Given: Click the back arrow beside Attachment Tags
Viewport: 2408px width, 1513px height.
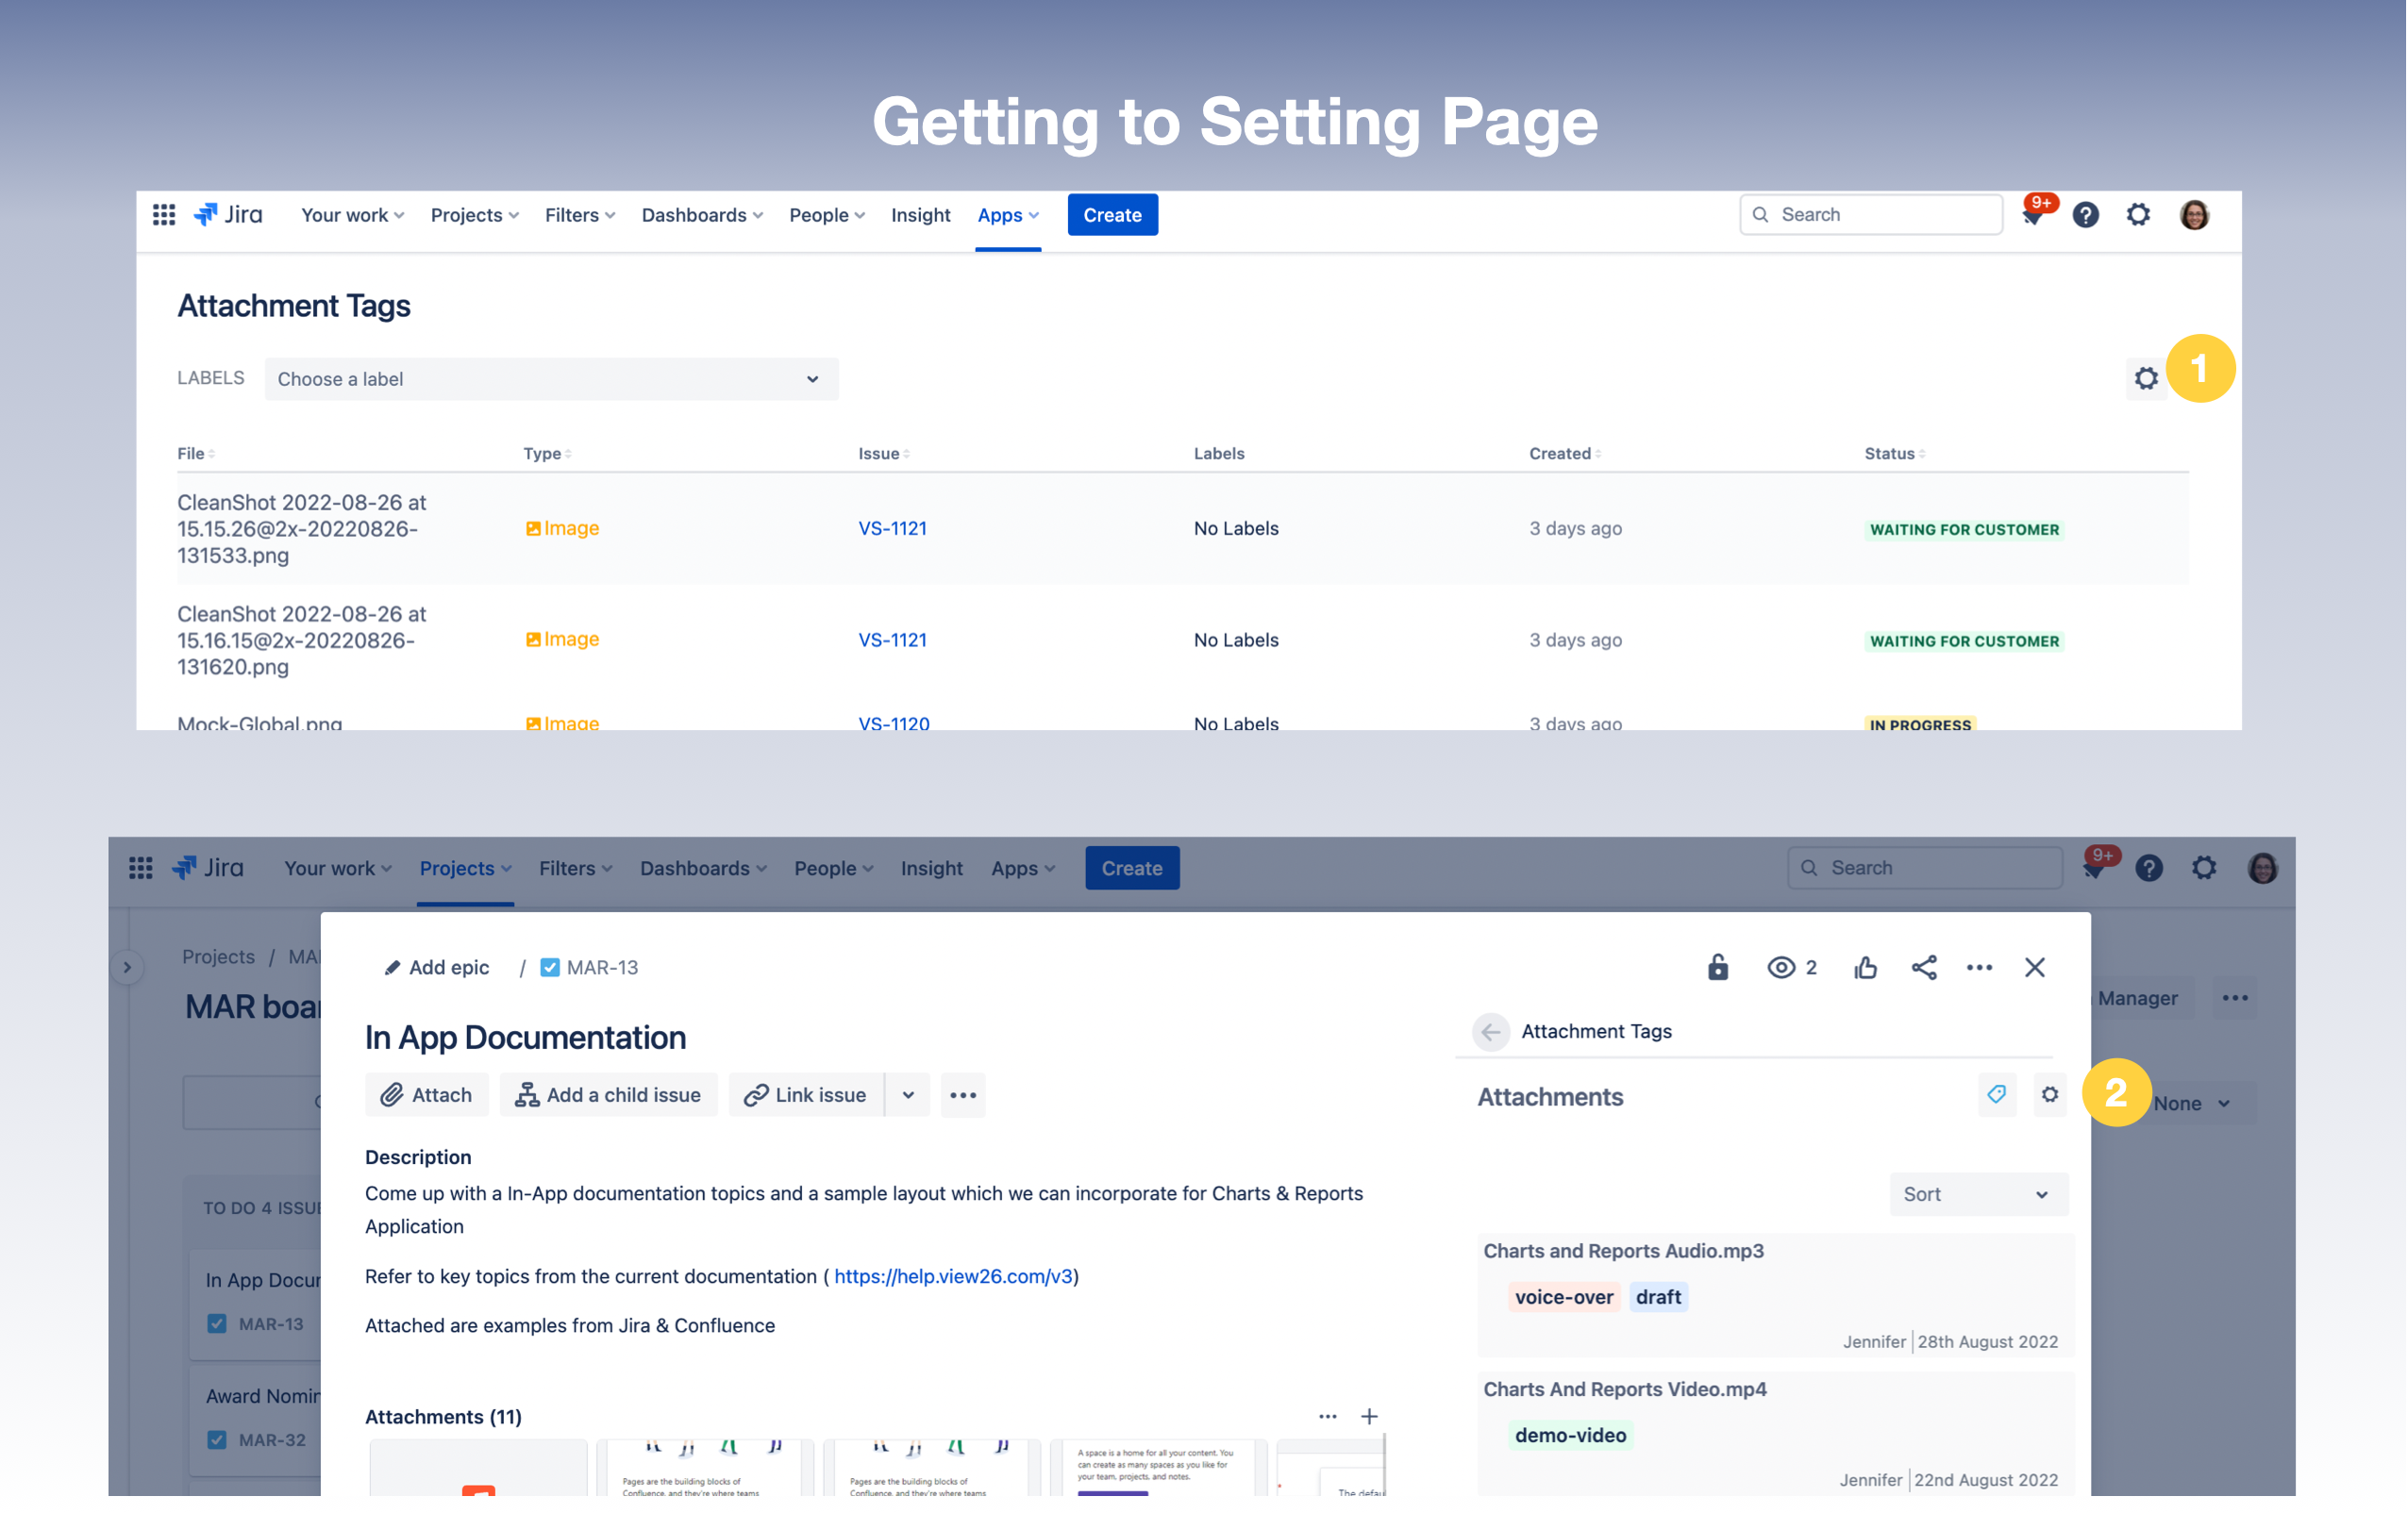Looking at the screenshot, I should click(x=1490, y=1031).
